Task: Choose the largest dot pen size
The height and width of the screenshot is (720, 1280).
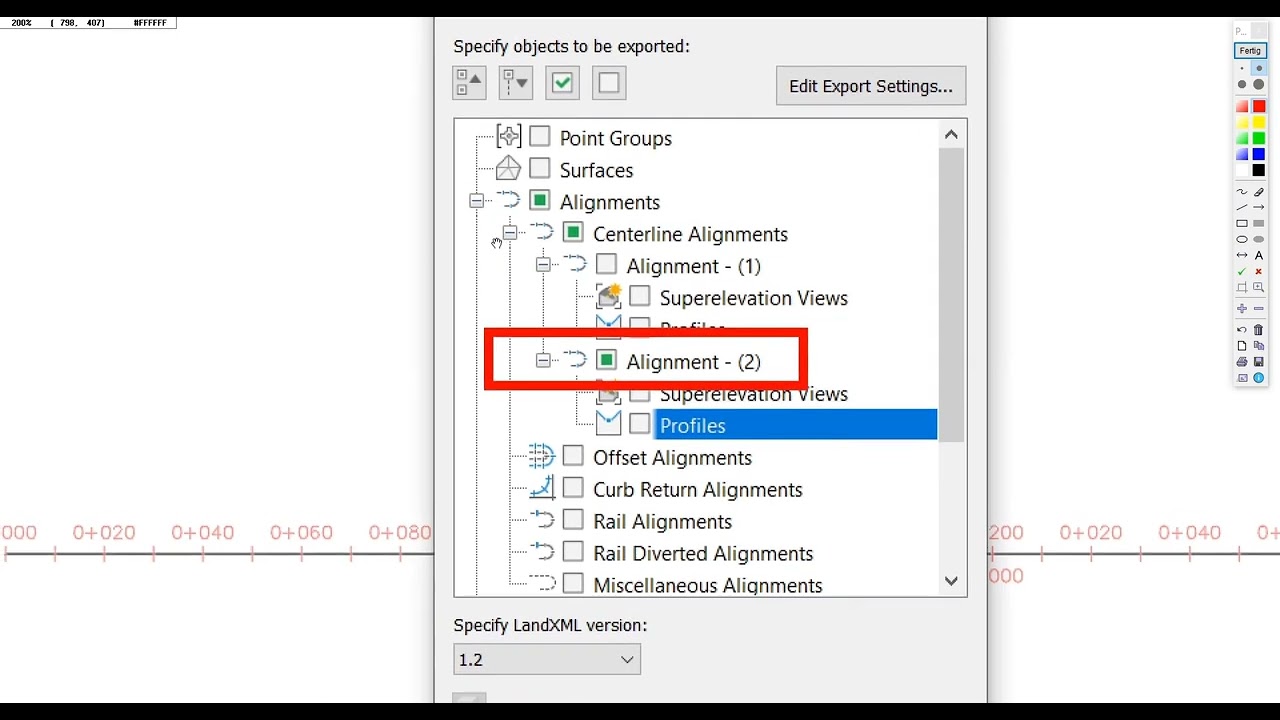Action: (1259, 84)
